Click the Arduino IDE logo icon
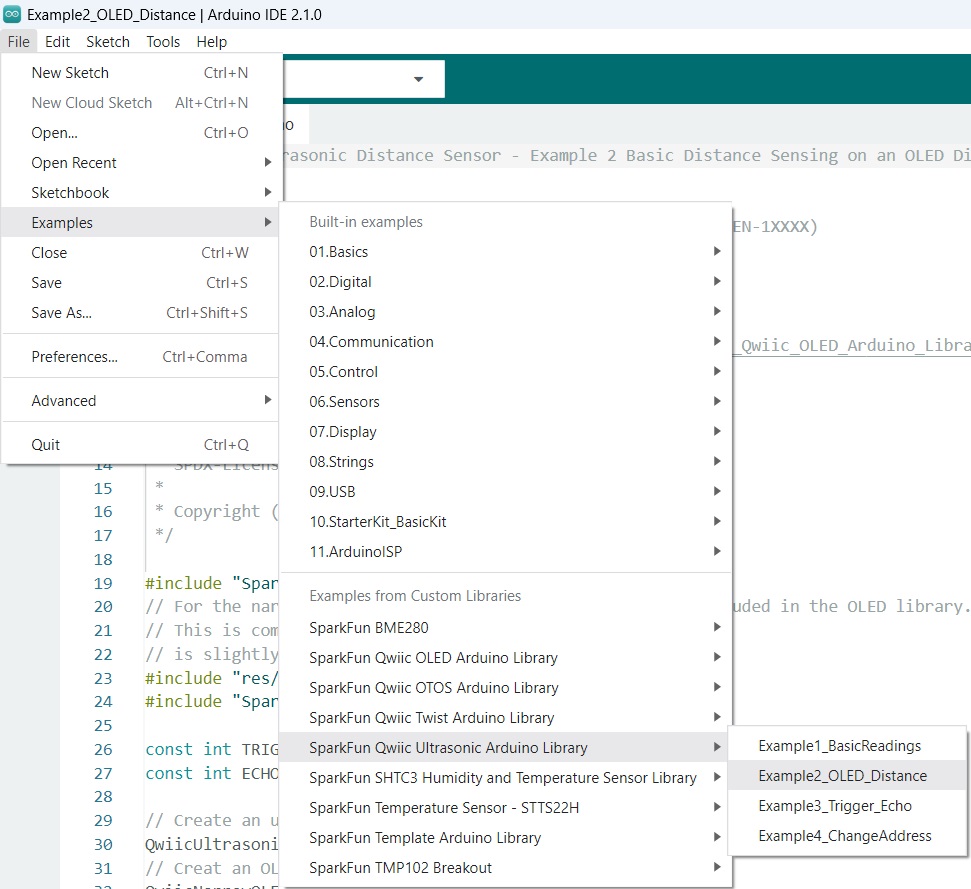Image resolution: width=971 pixels, height=889 pixels. pyautogui.click(x=13, y=15)
